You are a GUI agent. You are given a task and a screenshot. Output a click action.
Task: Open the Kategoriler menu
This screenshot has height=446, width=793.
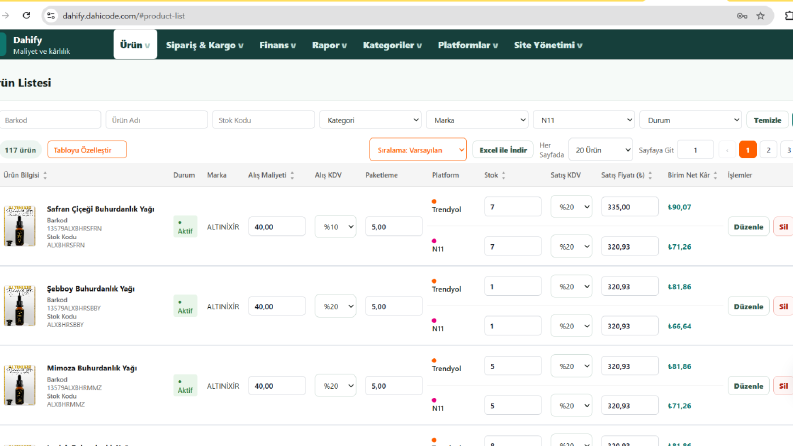click(392, 45)
